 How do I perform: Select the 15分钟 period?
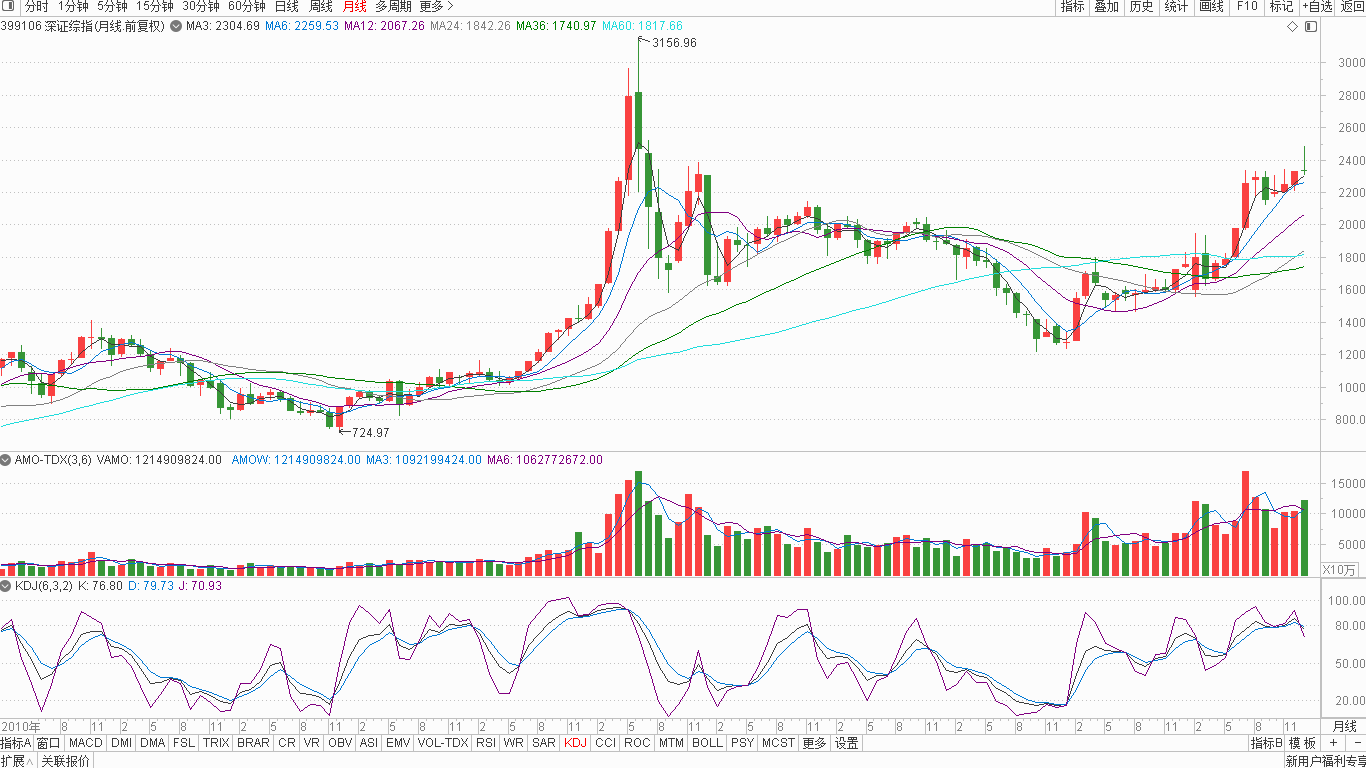coord(155,6)
